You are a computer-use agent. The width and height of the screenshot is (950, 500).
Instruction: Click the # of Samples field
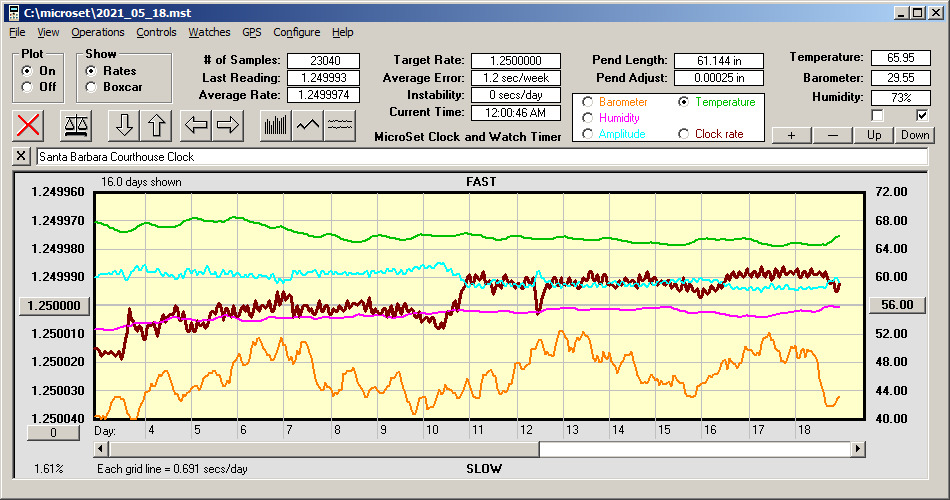[x=324, y=61]
